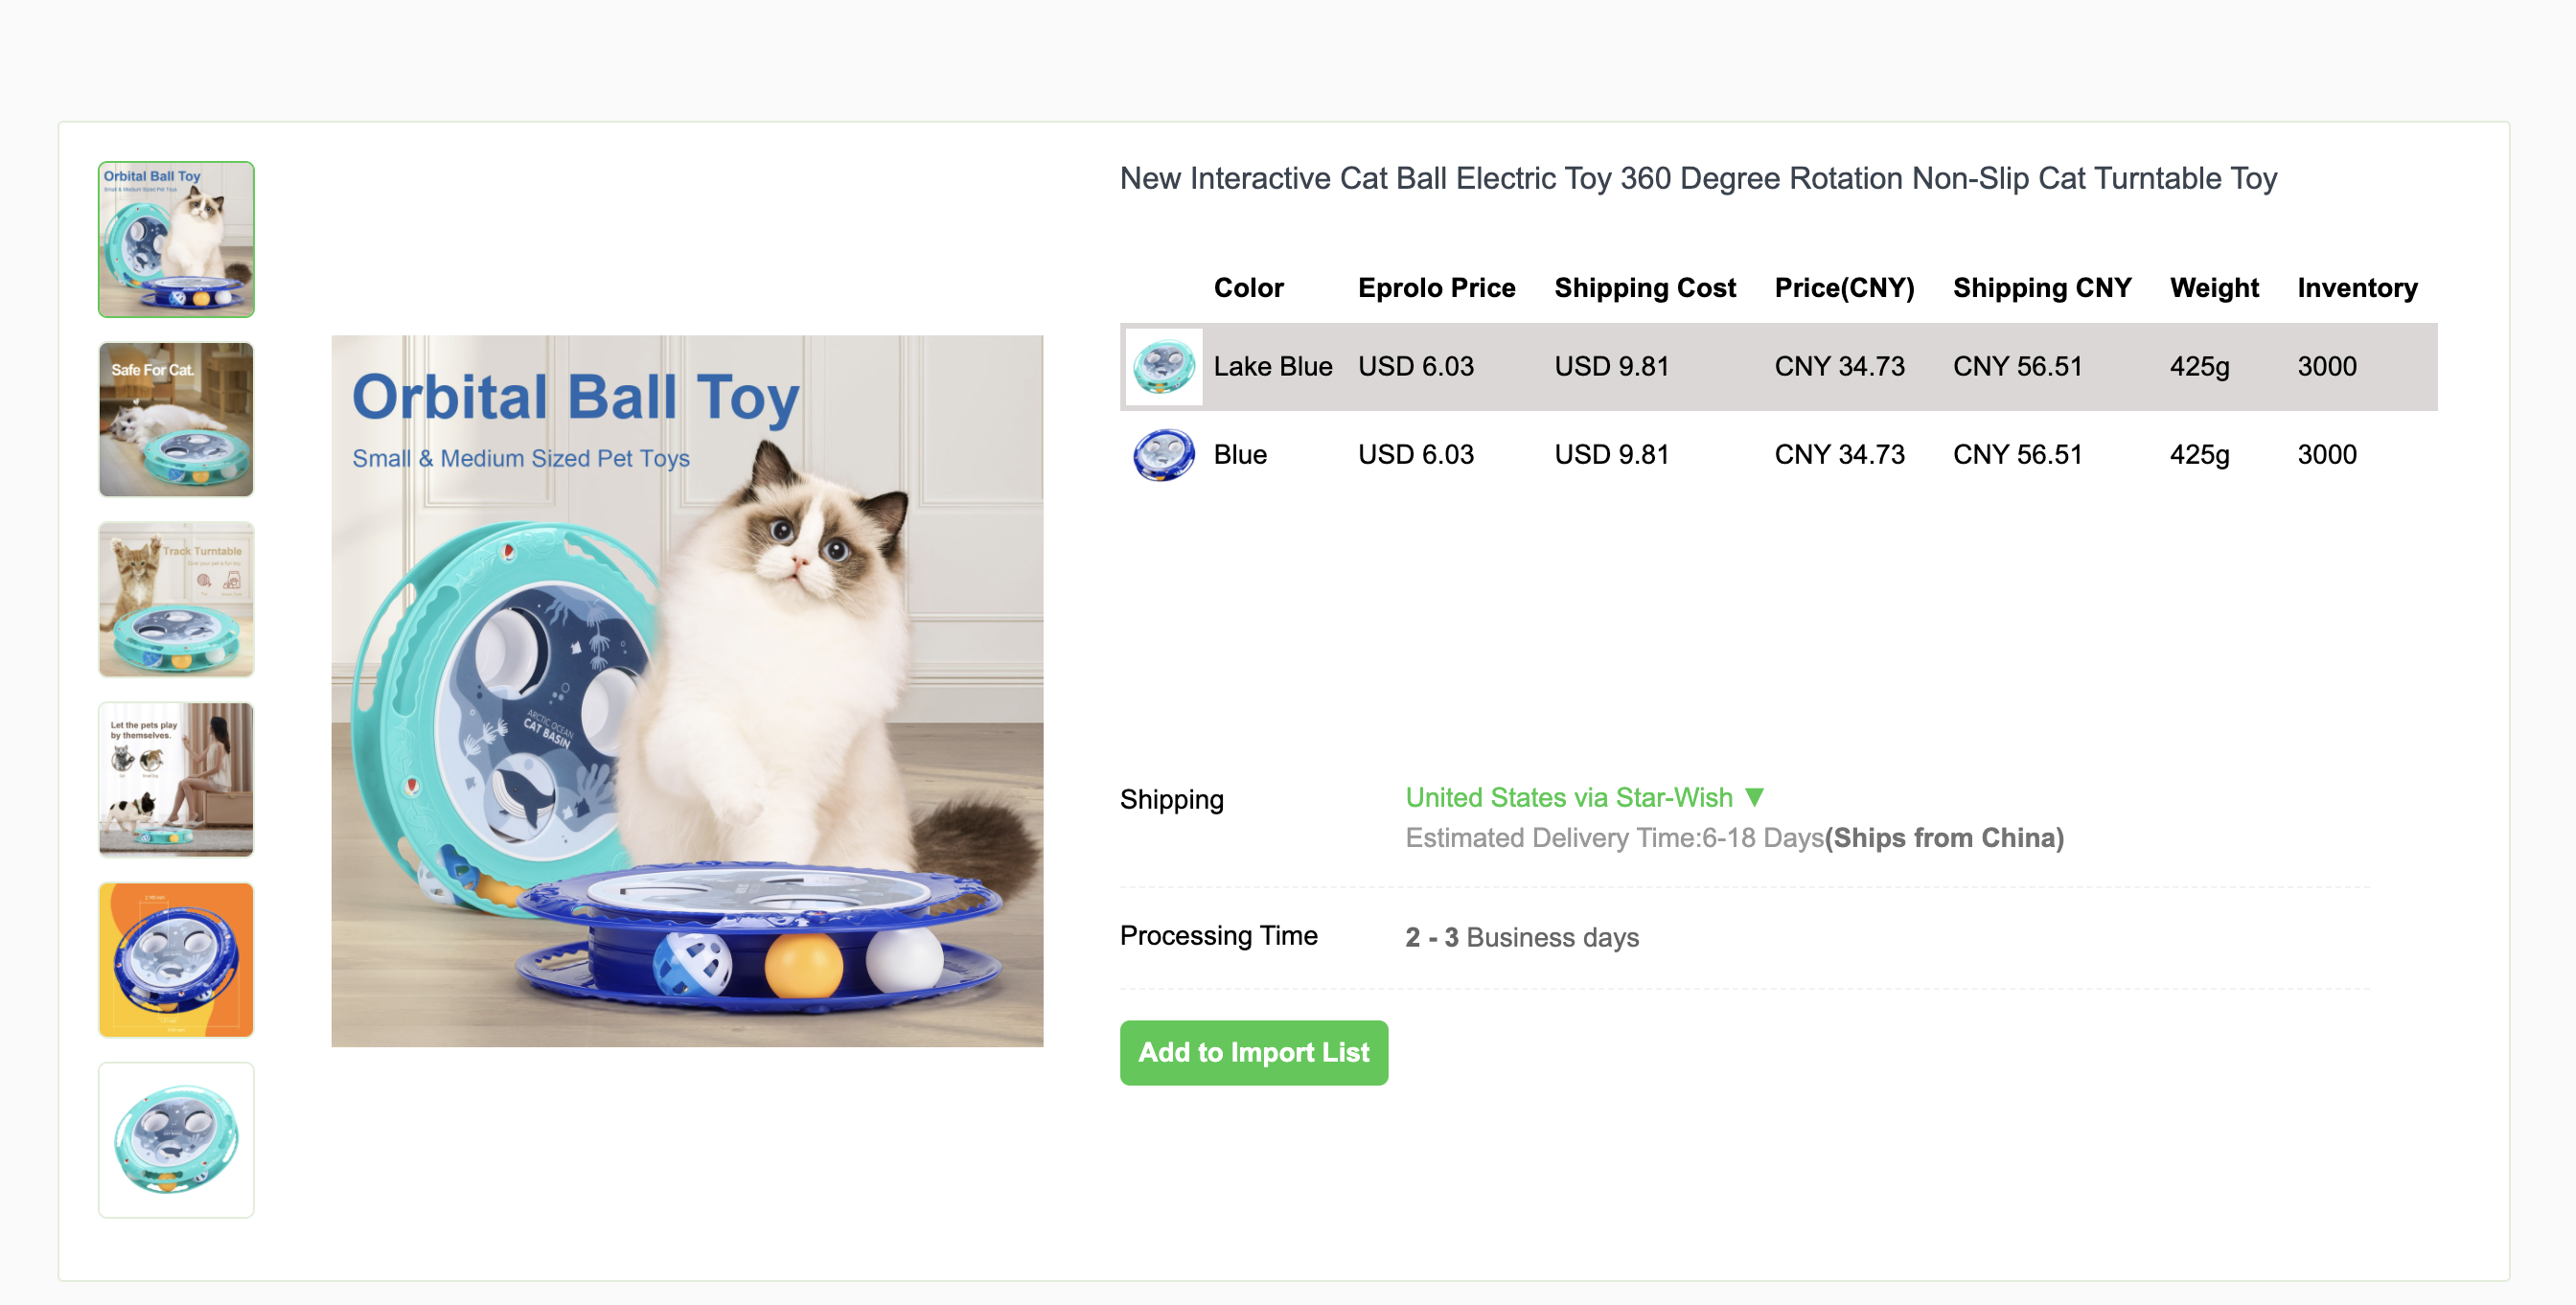This screenshot has width=2576, height=1305.
Task: Show the teal toy on white thumbnail
Action: click(x=176, y=1140)
